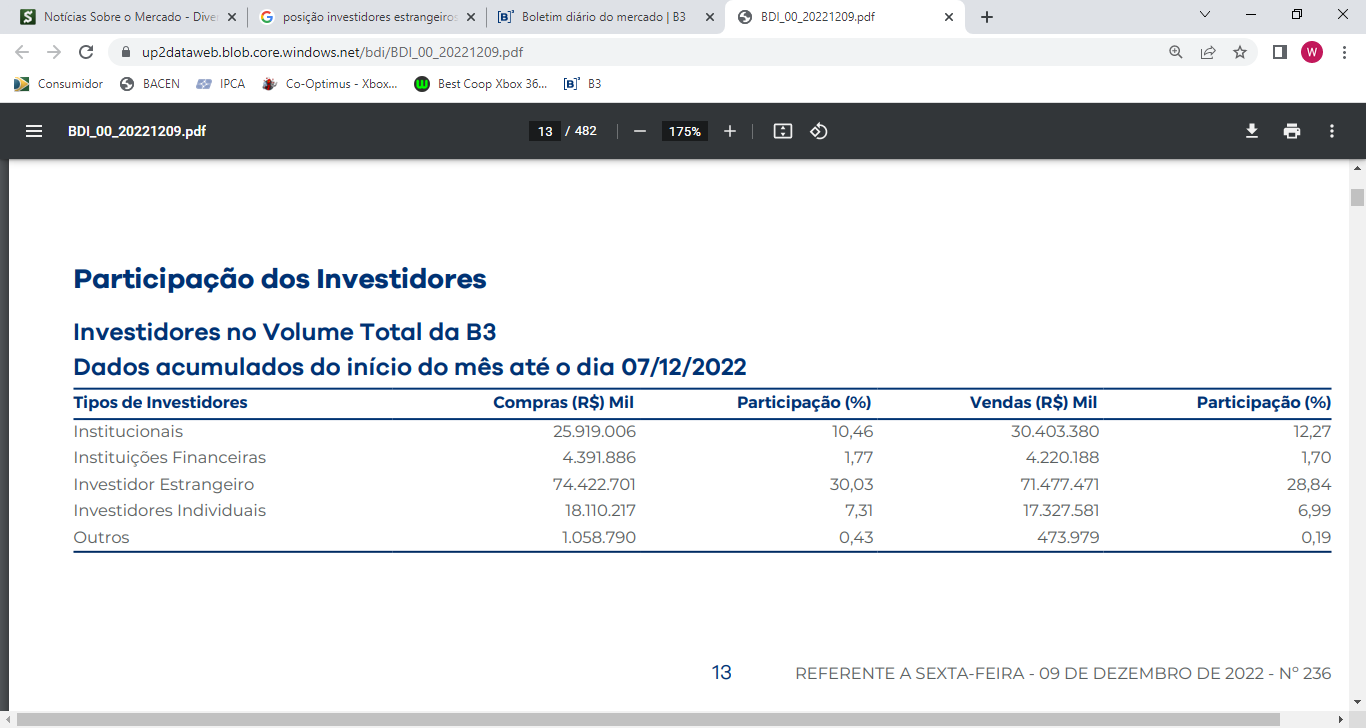Reload the current page
The height and width of the screenshot is (728, 1366).
pyautogui.click(x=86, y=52)
